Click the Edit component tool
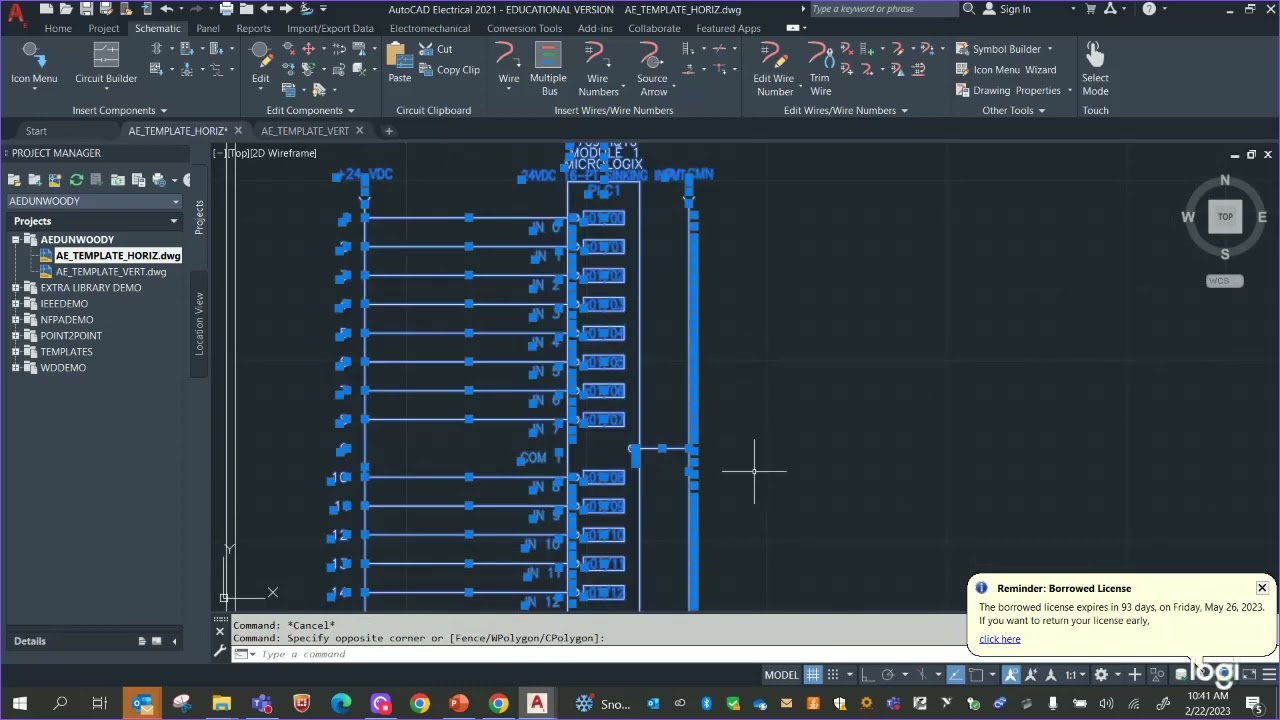Image resolution: width=1280 pixels, height=720 pixels. click(x=260, y=63)
